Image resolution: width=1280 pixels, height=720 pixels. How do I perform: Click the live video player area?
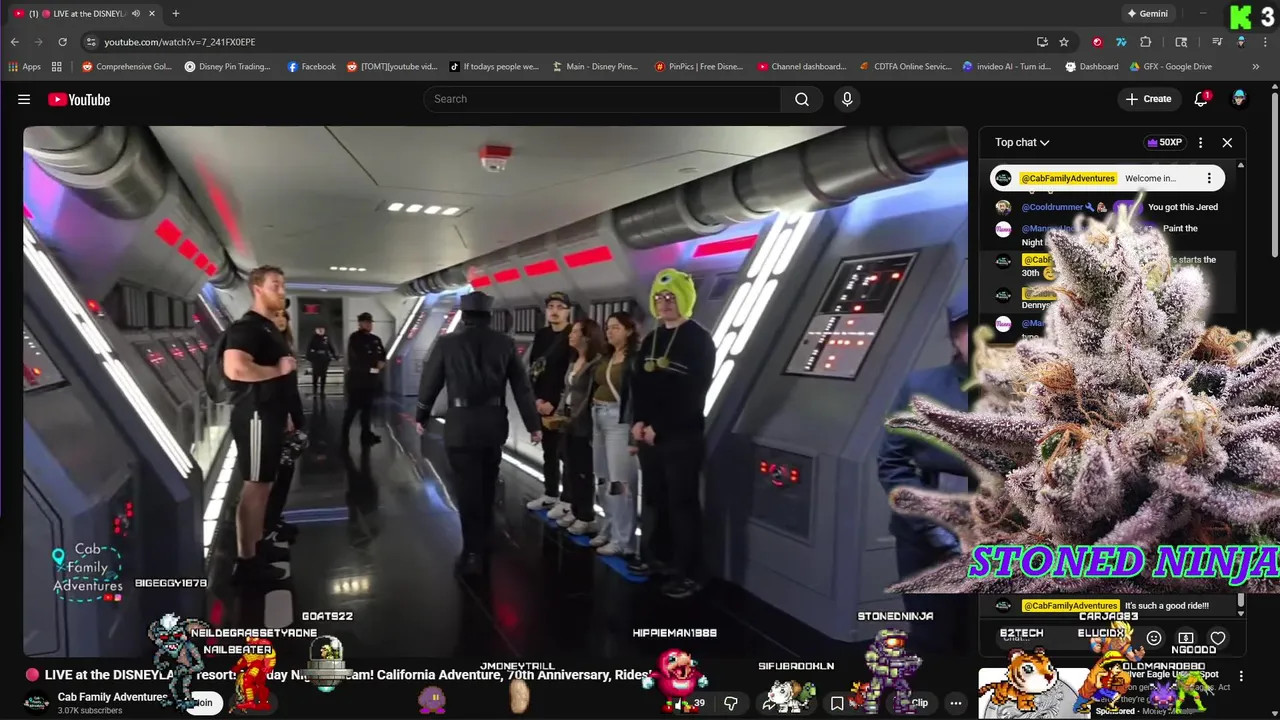pyautogui.click(x=495, y=390)
